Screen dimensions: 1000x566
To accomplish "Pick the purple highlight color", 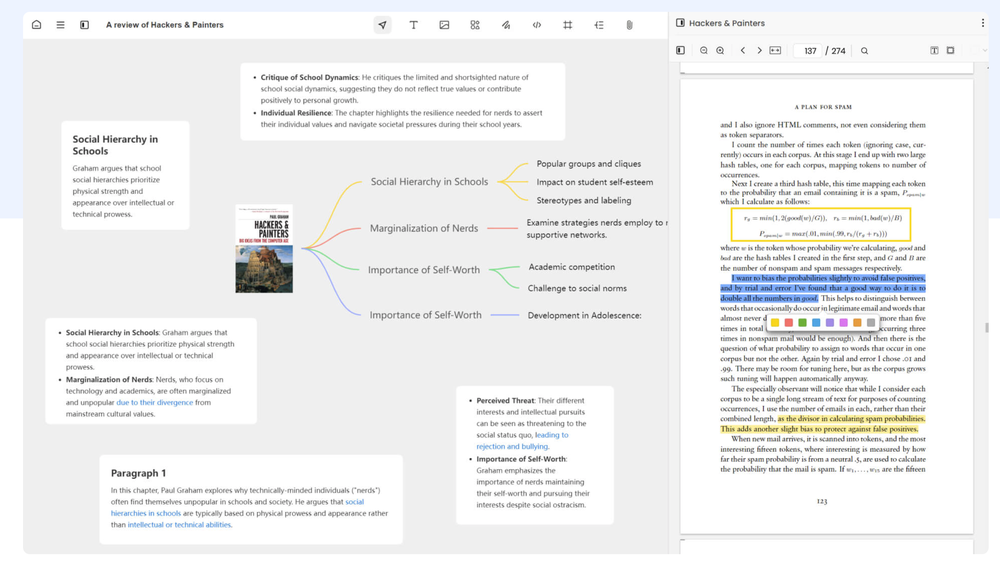I will point(830,323).
